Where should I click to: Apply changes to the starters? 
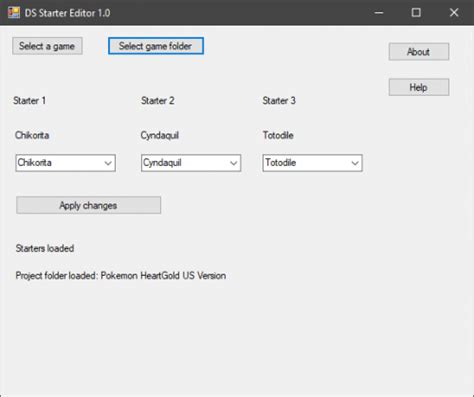coord(88,205)
